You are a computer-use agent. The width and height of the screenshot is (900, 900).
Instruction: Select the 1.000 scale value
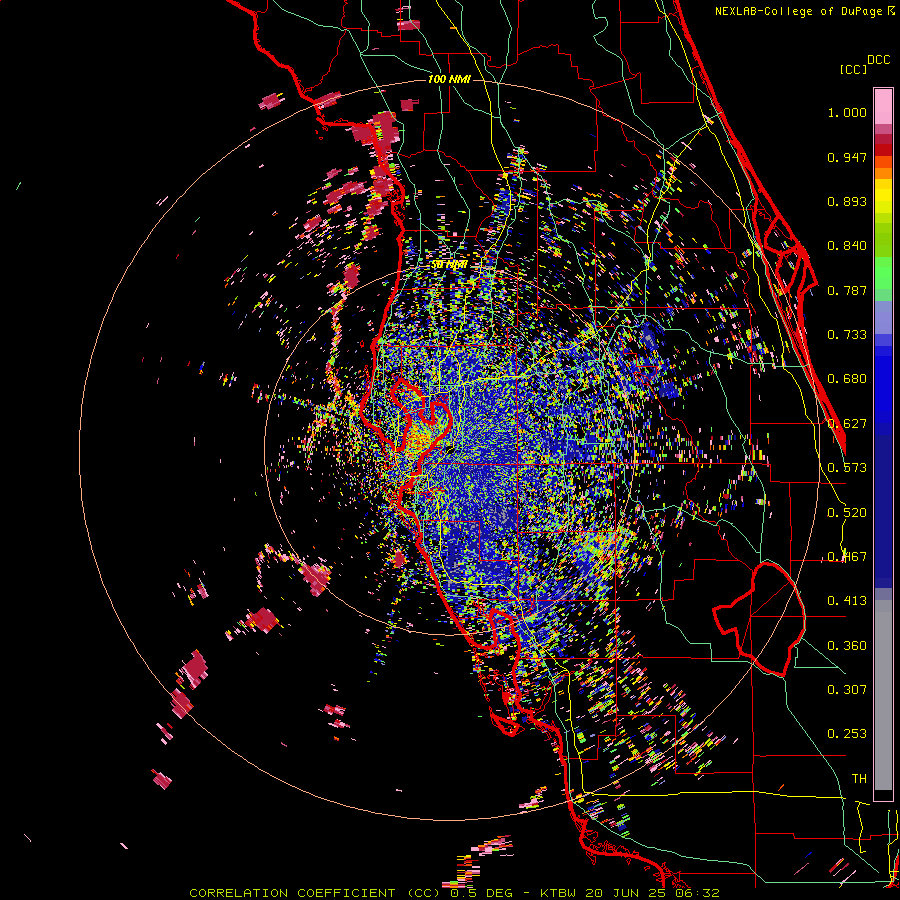[x=847, y=112]
